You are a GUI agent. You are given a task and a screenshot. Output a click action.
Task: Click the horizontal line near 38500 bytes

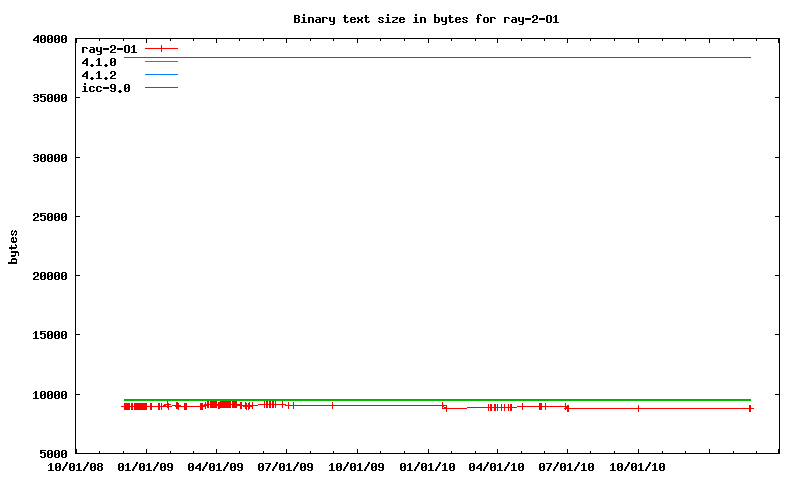(x=450, y=58)
